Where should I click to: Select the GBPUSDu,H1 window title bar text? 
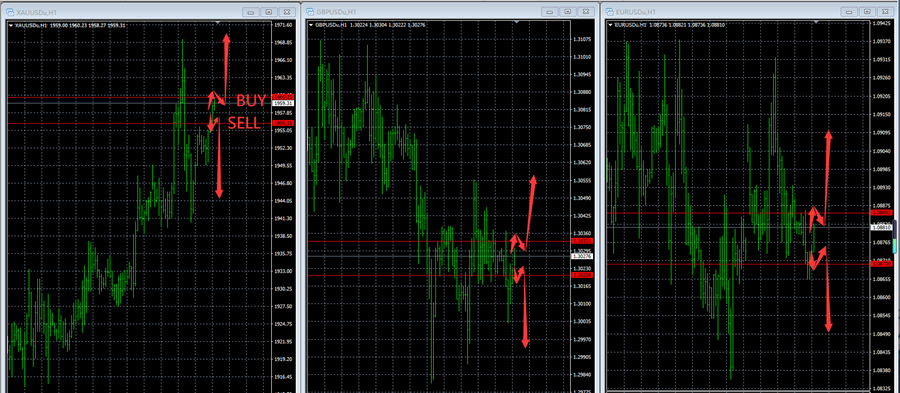click(335, 12)
